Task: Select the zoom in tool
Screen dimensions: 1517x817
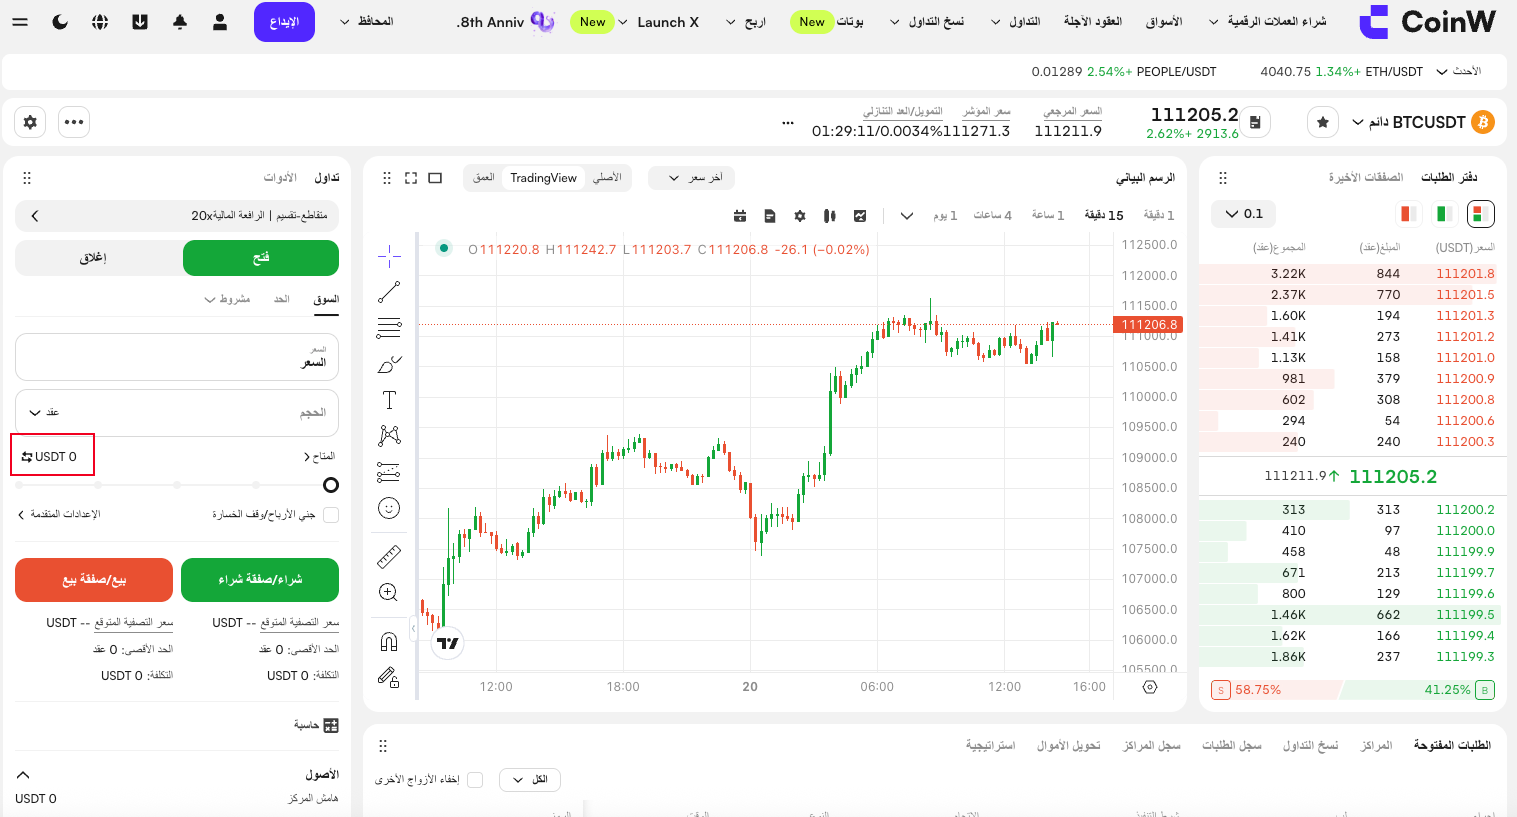Action: pos(389,592)
